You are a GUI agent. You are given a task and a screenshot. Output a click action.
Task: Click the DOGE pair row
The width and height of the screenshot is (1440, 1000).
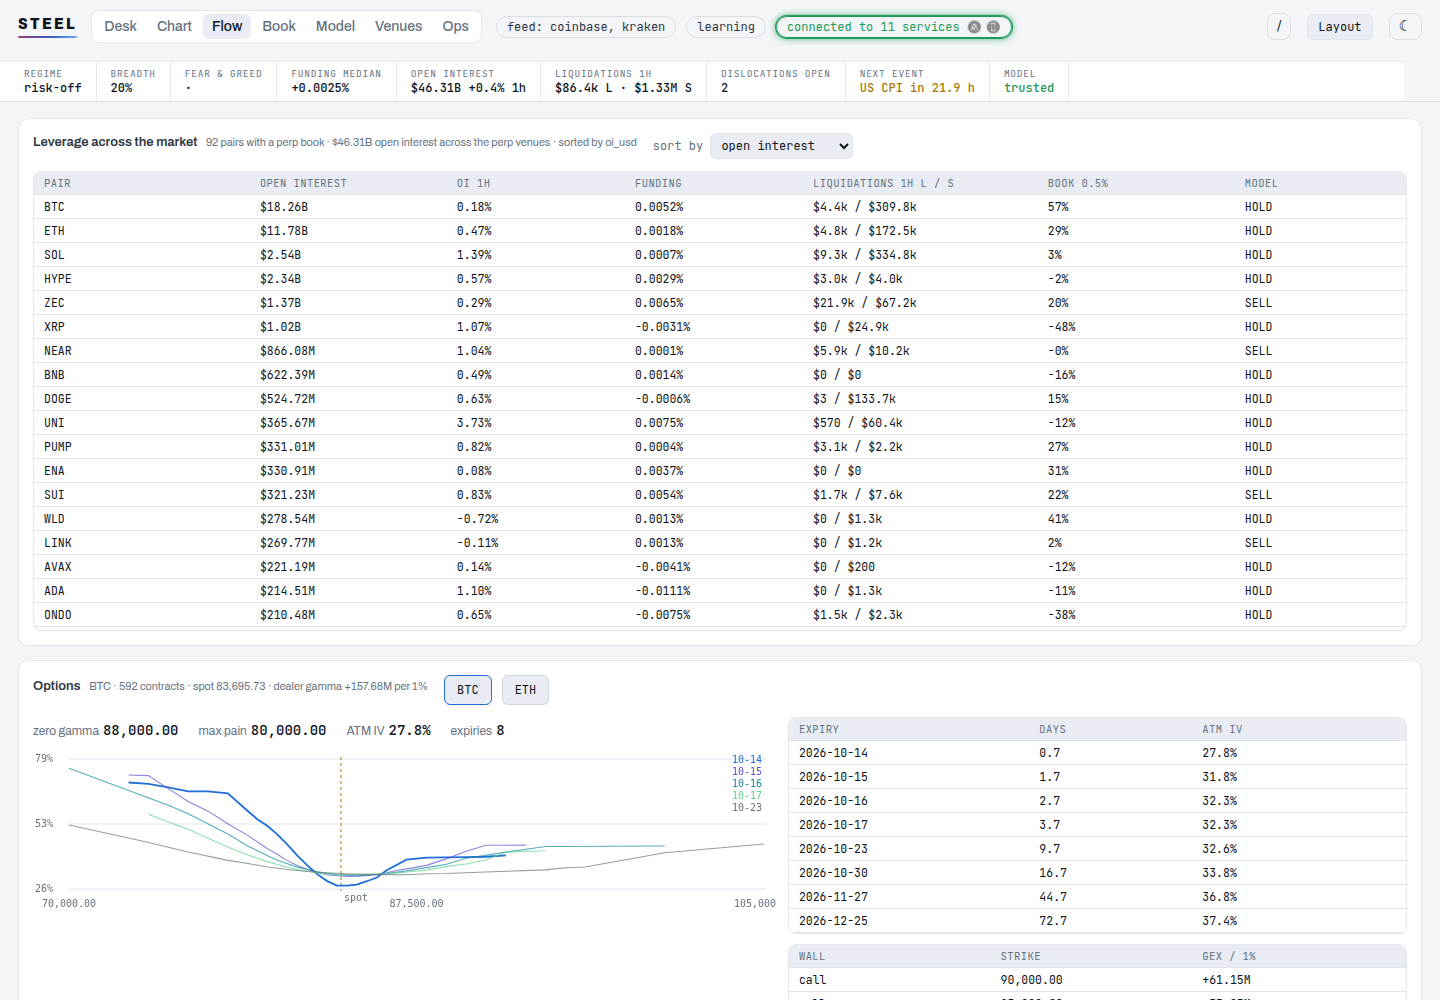pyautogui.click(x=720, y=399)
